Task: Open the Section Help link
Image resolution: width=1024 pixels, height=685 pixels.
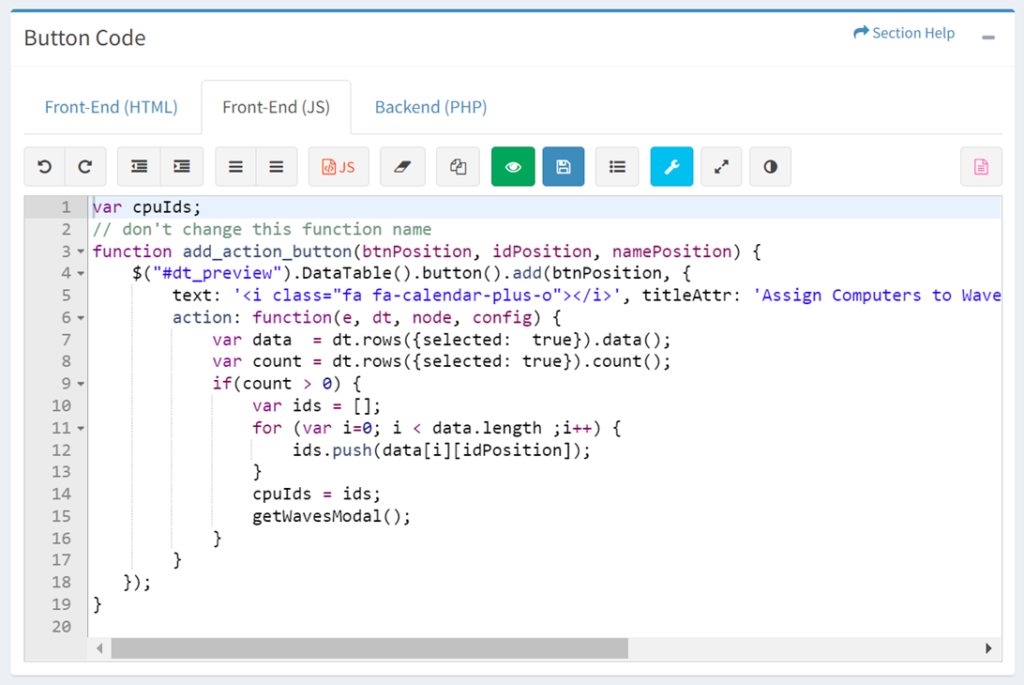Action: tap(904, 33)
